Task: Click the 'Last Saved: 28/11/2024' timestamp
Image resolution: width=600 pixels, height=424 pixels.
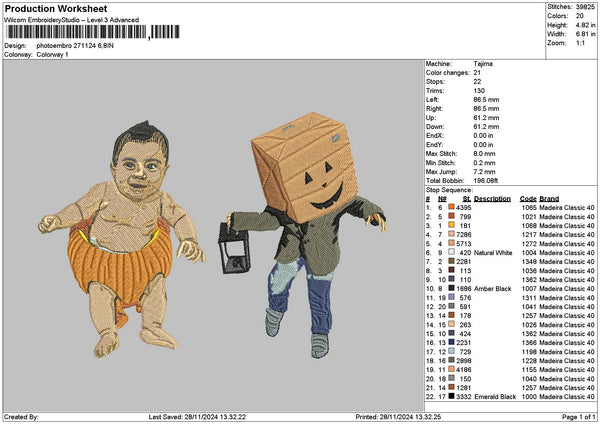Action: pos(197,417)
